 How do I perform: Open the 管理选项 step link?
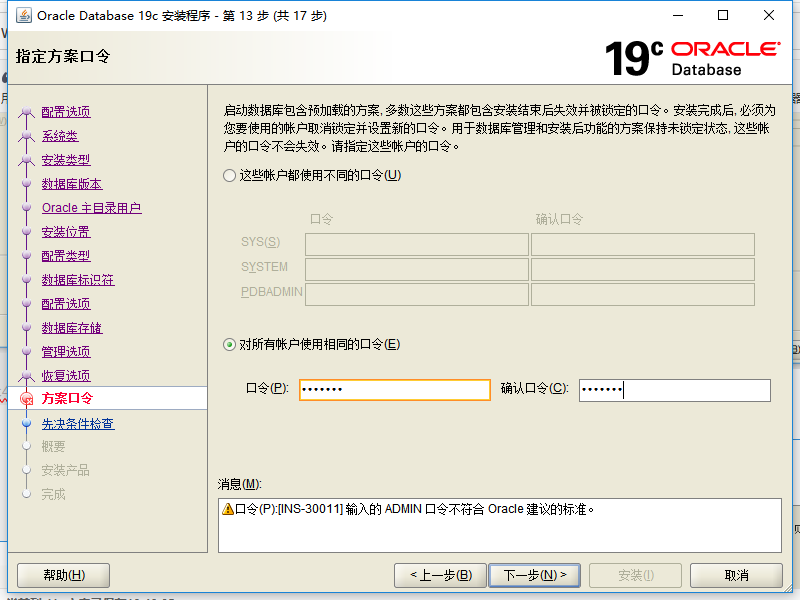(66, 352)
